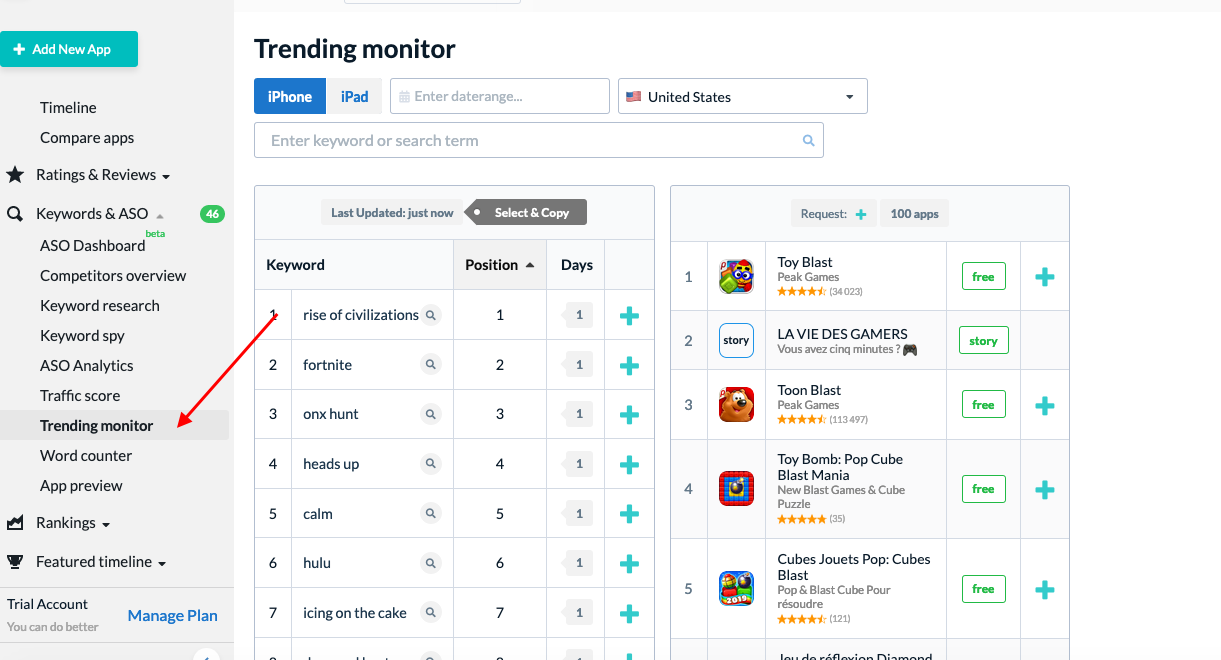Image resolution: width=1221 pixels, height=660 pixels.
Task: Open Word counter tool
Action: [86, 455]
